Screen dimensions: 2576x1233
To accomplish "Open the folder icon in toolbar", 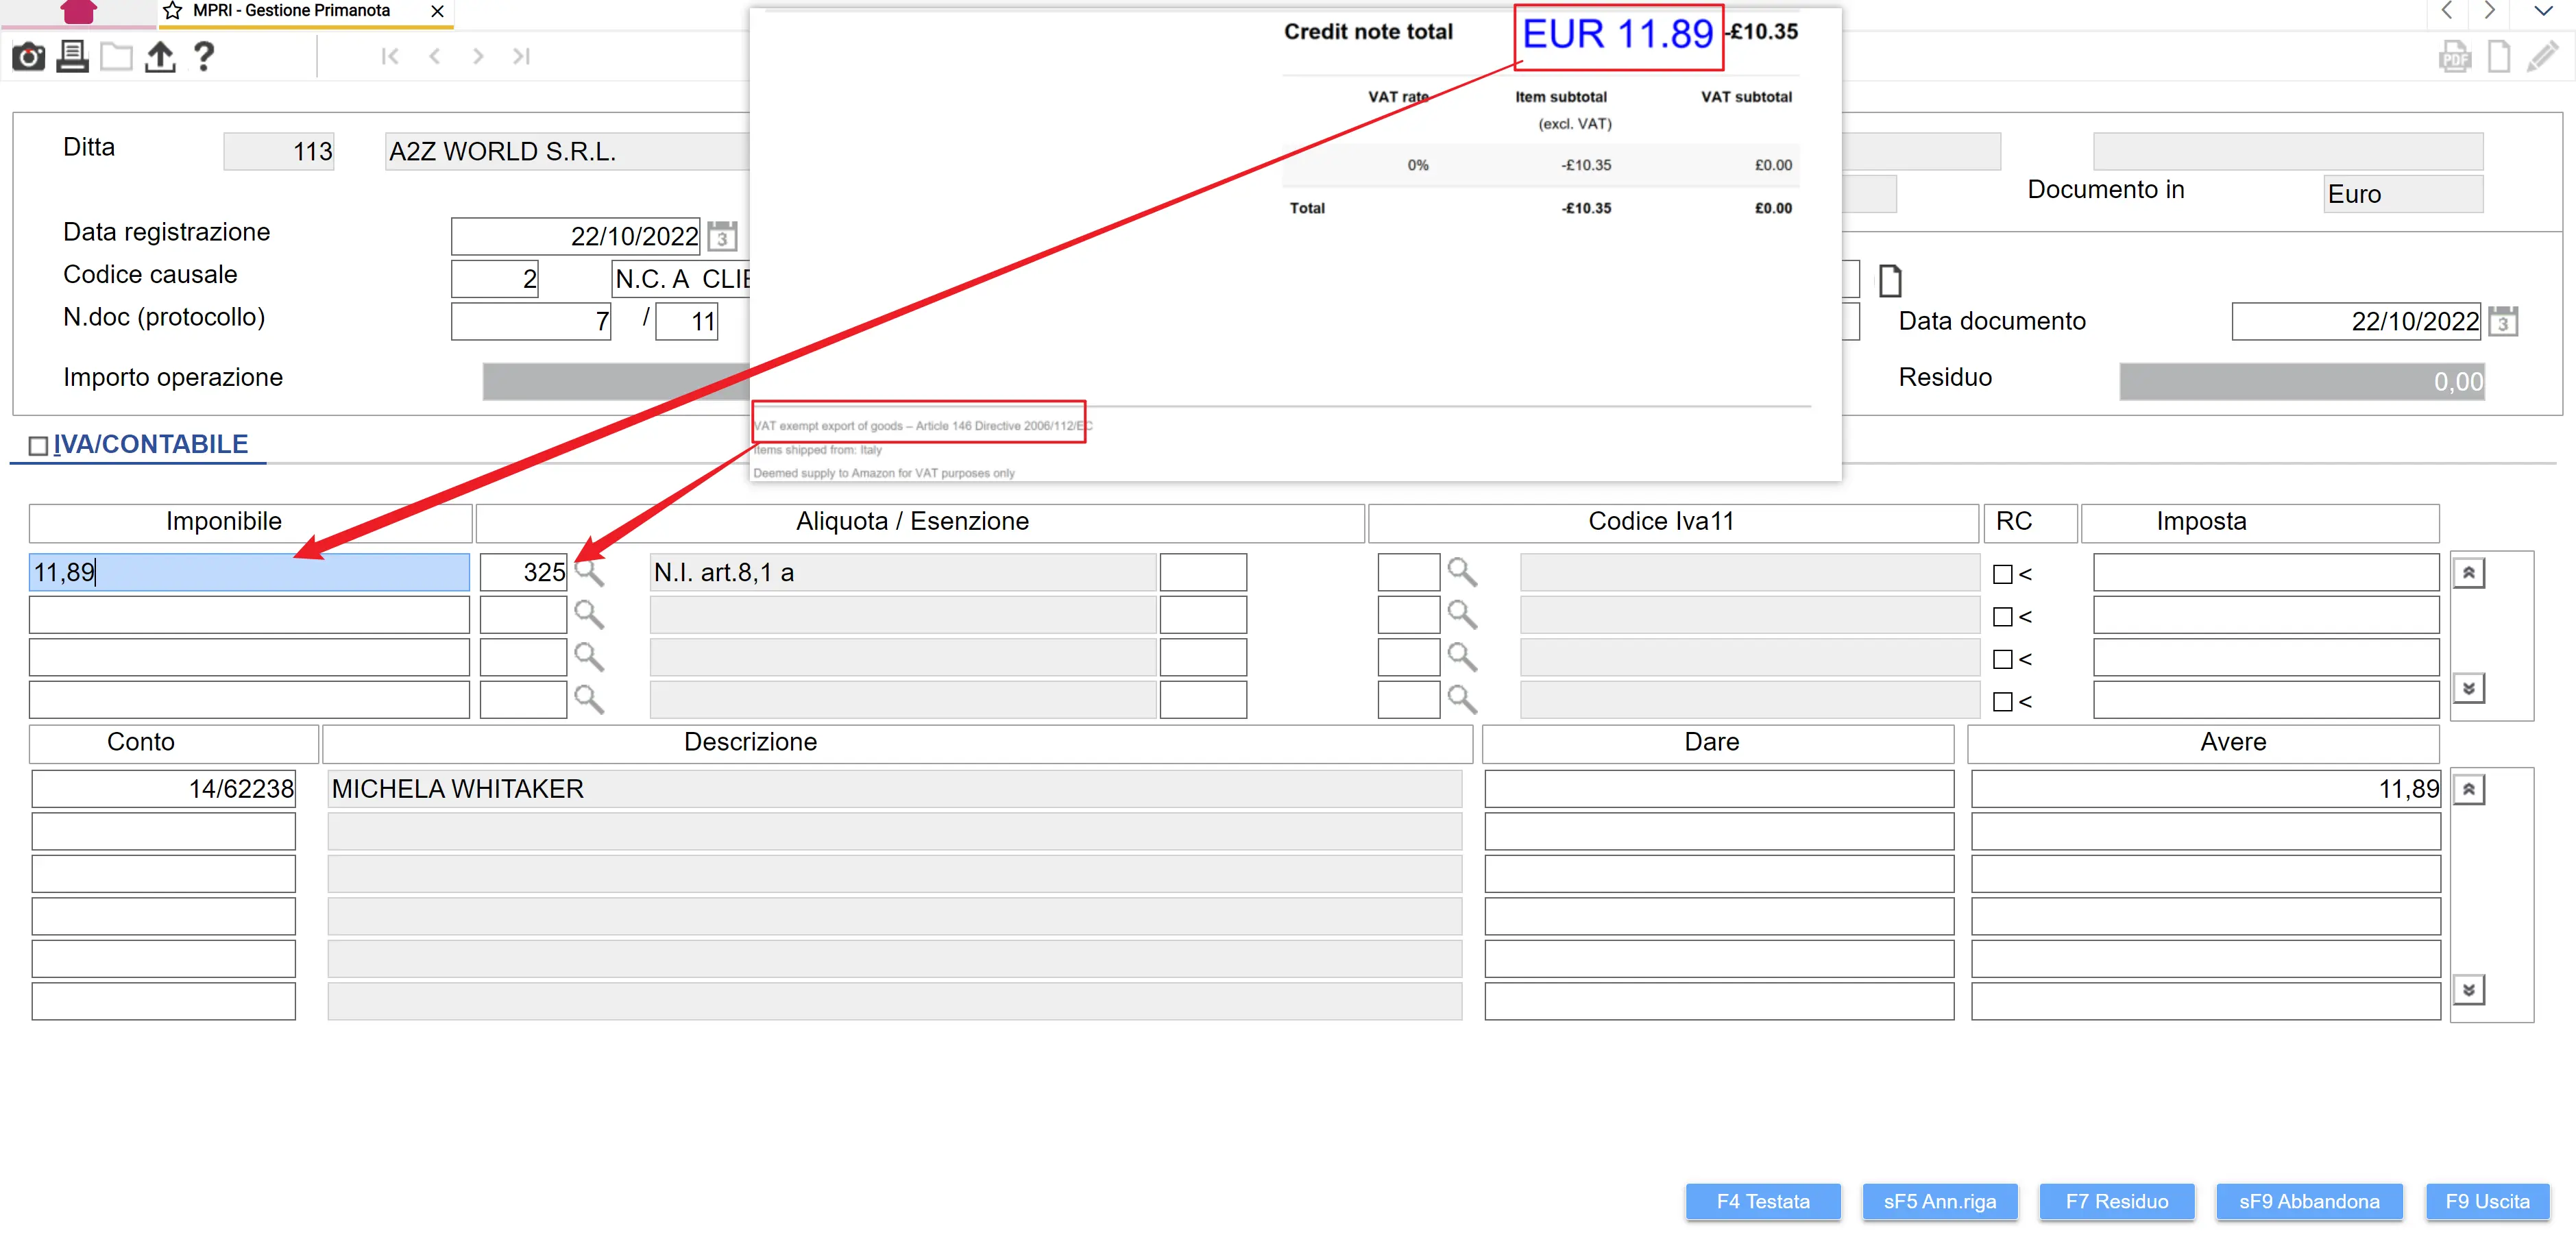I will click(116, 56).
